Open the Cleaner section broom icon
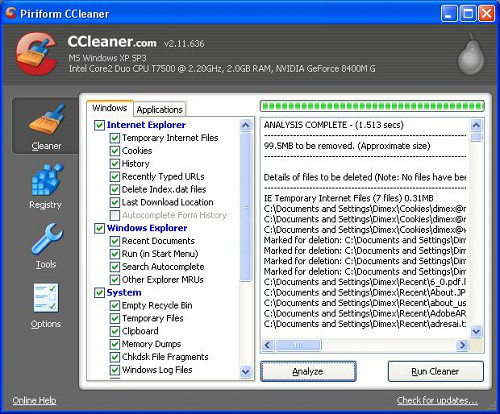 (46, 120)
